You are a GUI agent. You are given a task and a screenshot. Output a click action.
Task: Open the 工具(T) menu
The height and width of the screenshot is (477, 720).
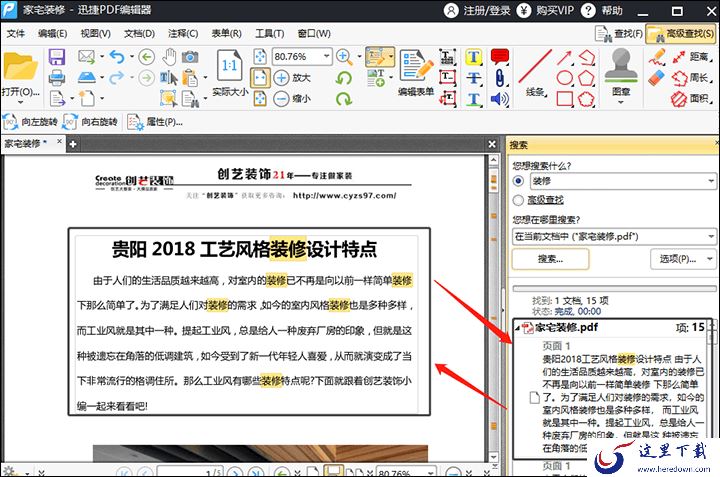270,34
